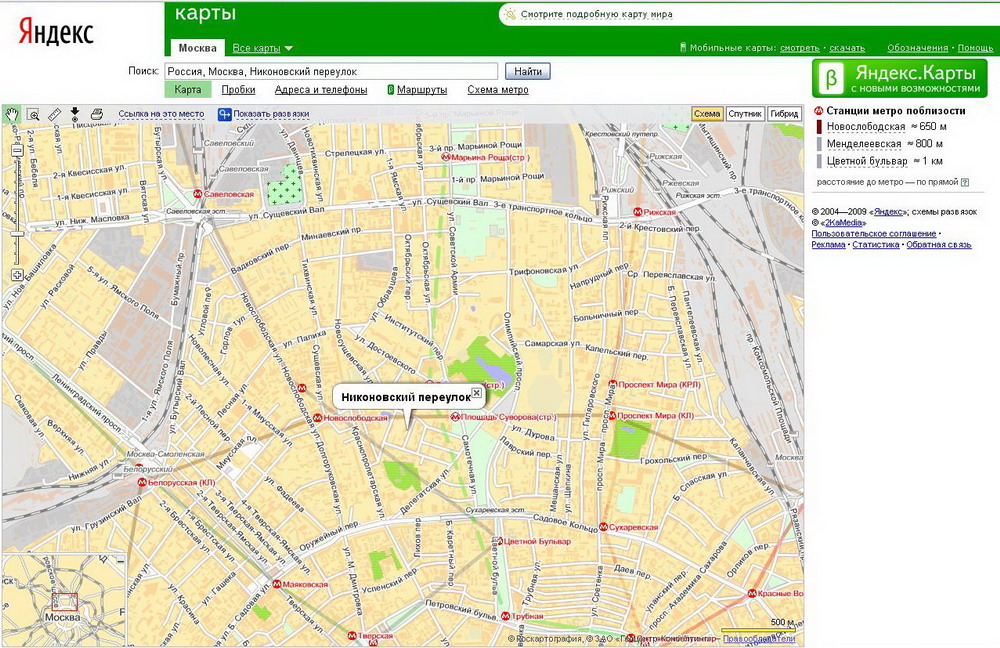Close the Никоновский переулок balloon
Image resolution: width=1000 pixels, height=648 pixels.
tap(477, 393)
